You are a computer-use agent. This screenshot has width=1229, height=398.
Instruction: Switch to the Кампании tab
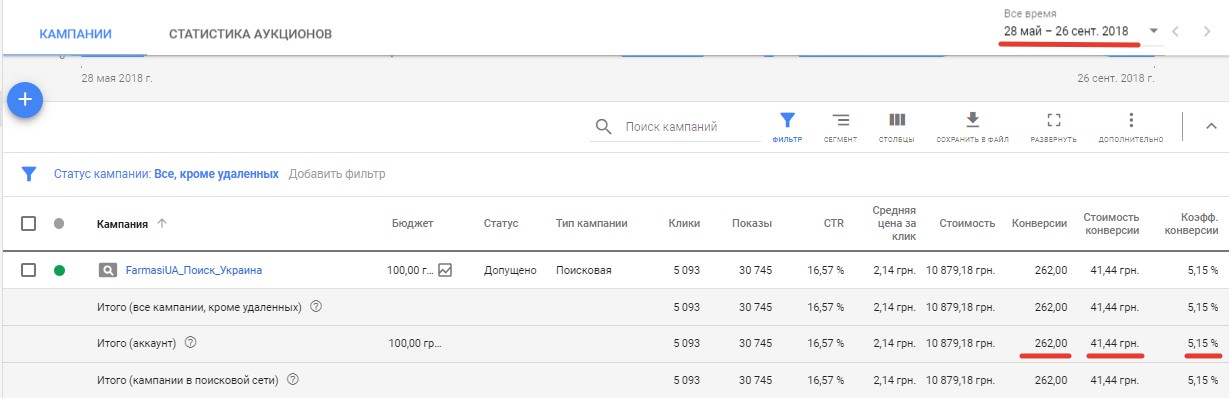coord(75,34)
